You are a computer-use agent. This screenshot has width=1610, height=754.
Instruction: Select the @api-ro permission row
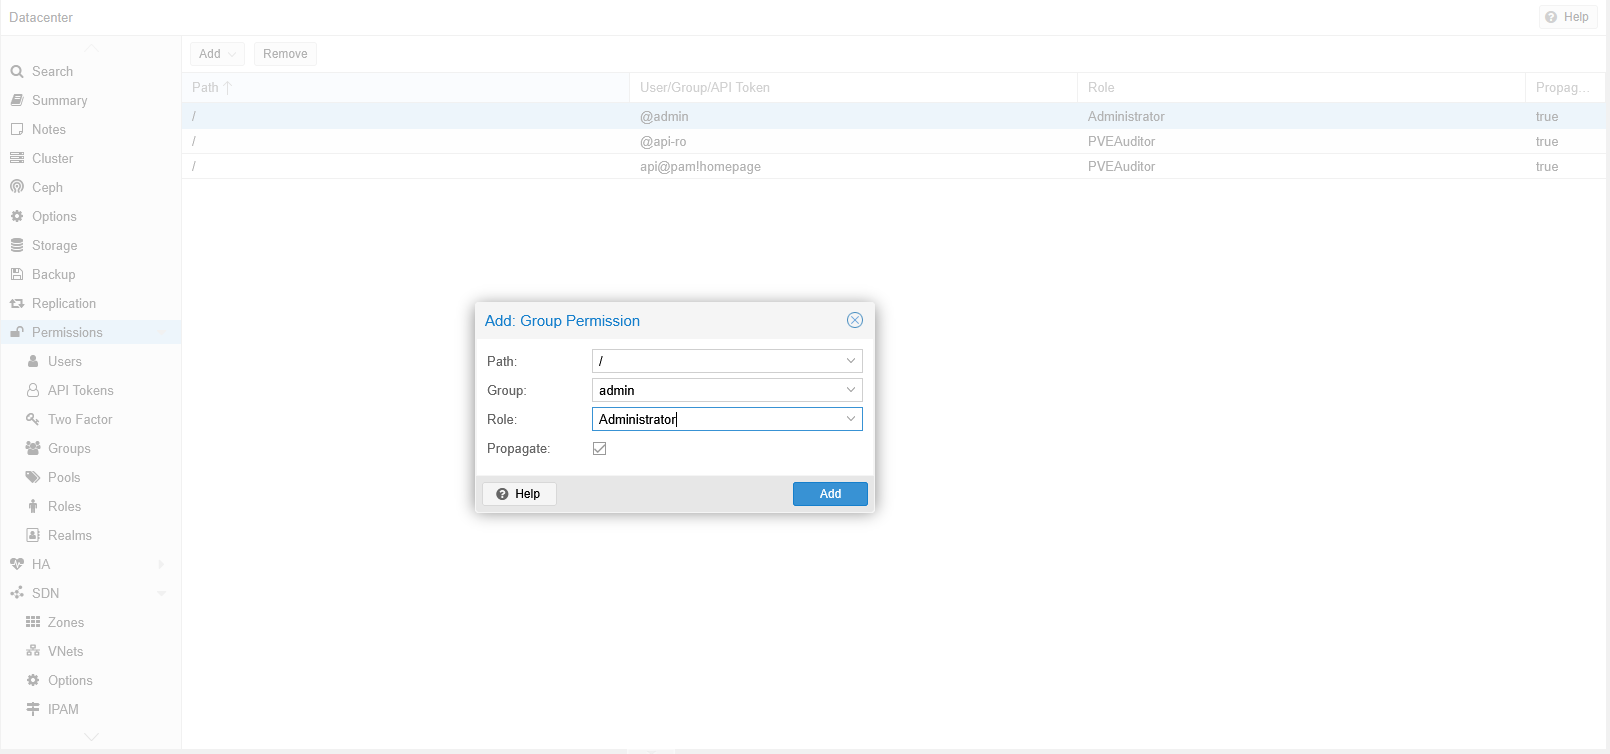(893, 142)
